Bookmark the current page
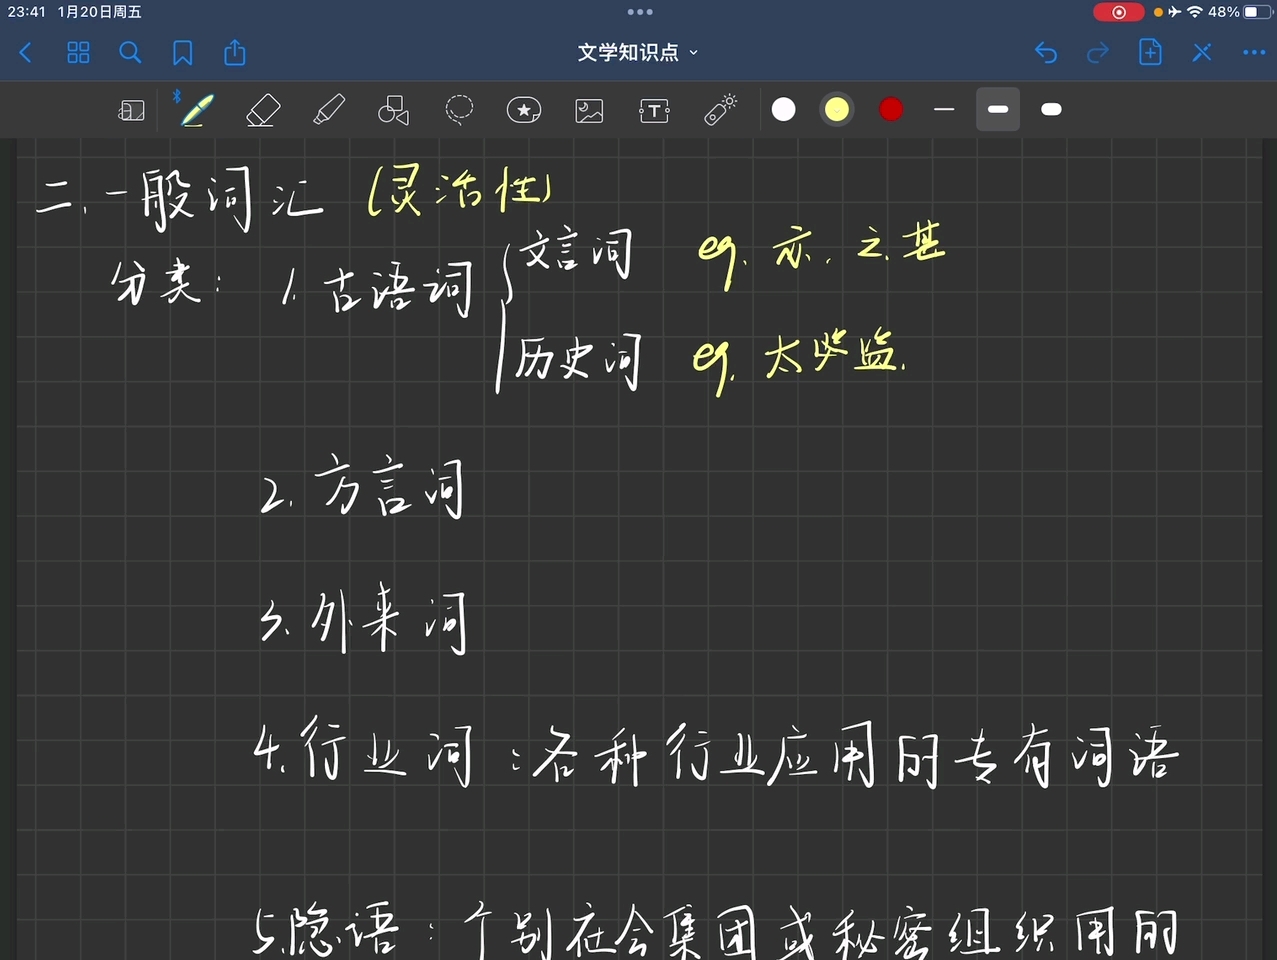 182,52
